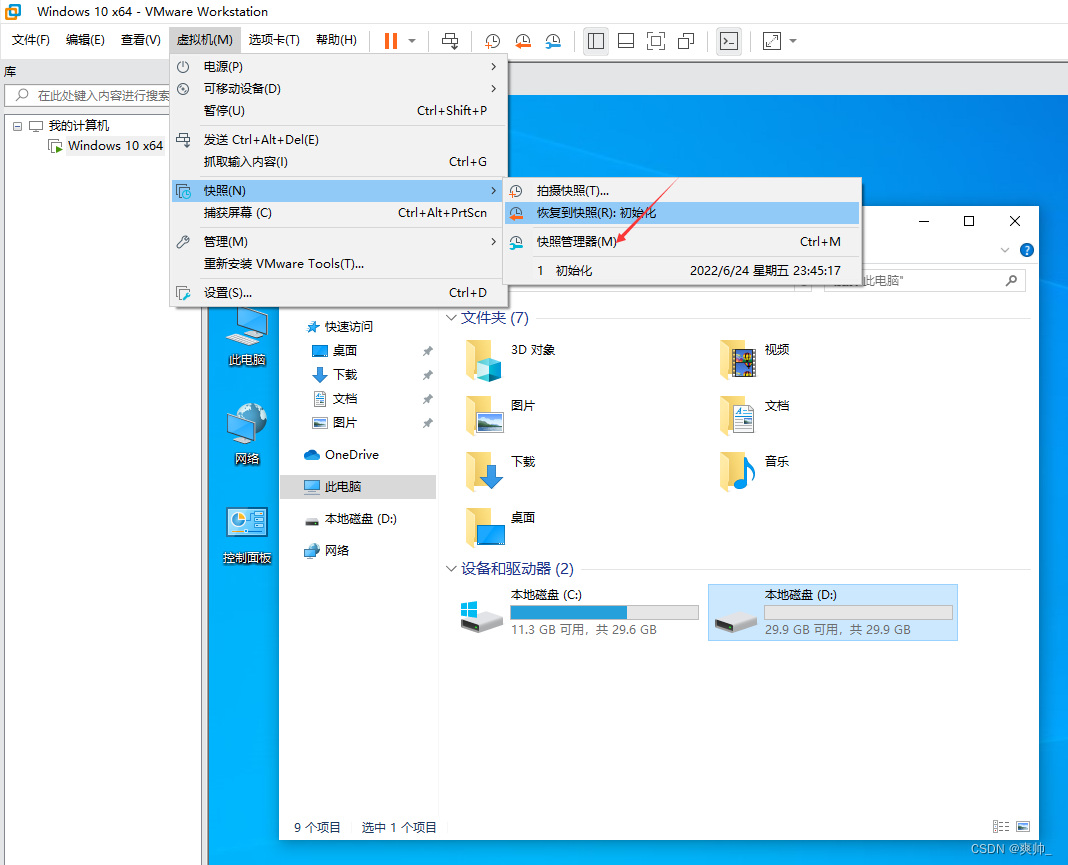Open 设置(S)... menu entry
This screenshot has width=1068, height=865.
pos(339,293)
